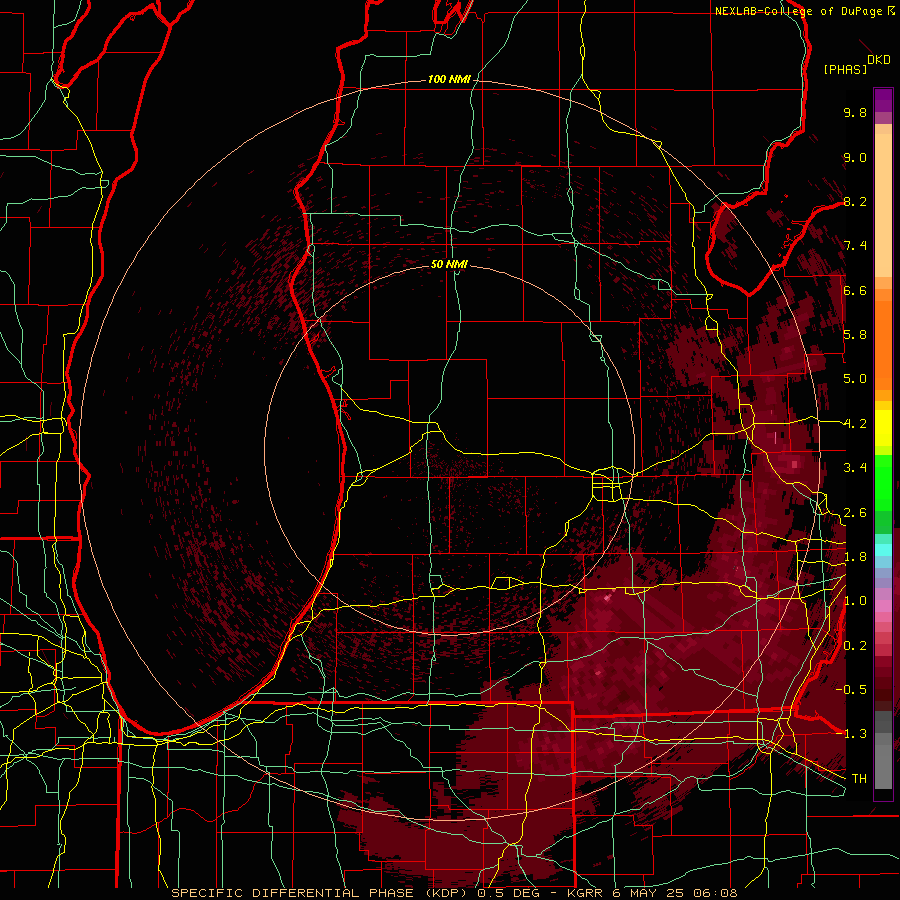
Task: Click the 06:08 timestamp in the caption
Action: tap(715, 893)
